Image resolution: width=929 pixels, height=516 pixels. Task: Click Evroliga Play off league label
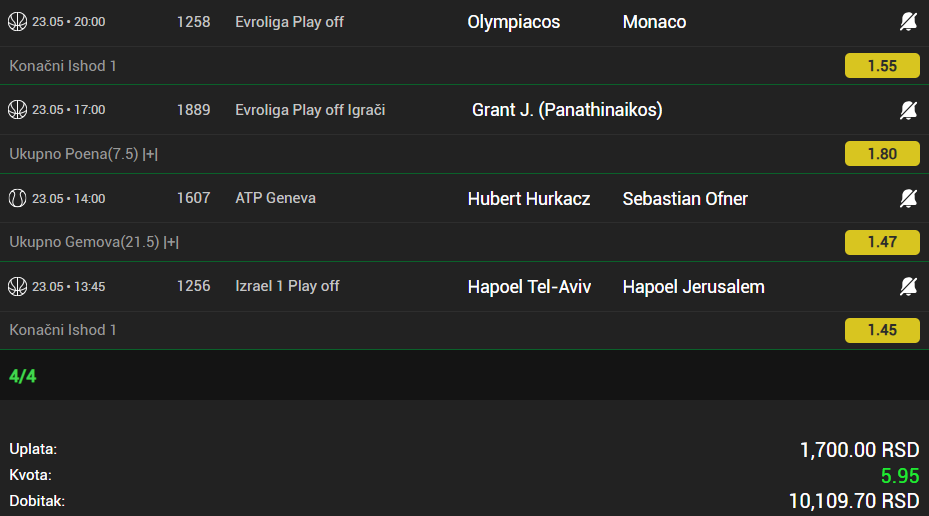click(289, 23)
